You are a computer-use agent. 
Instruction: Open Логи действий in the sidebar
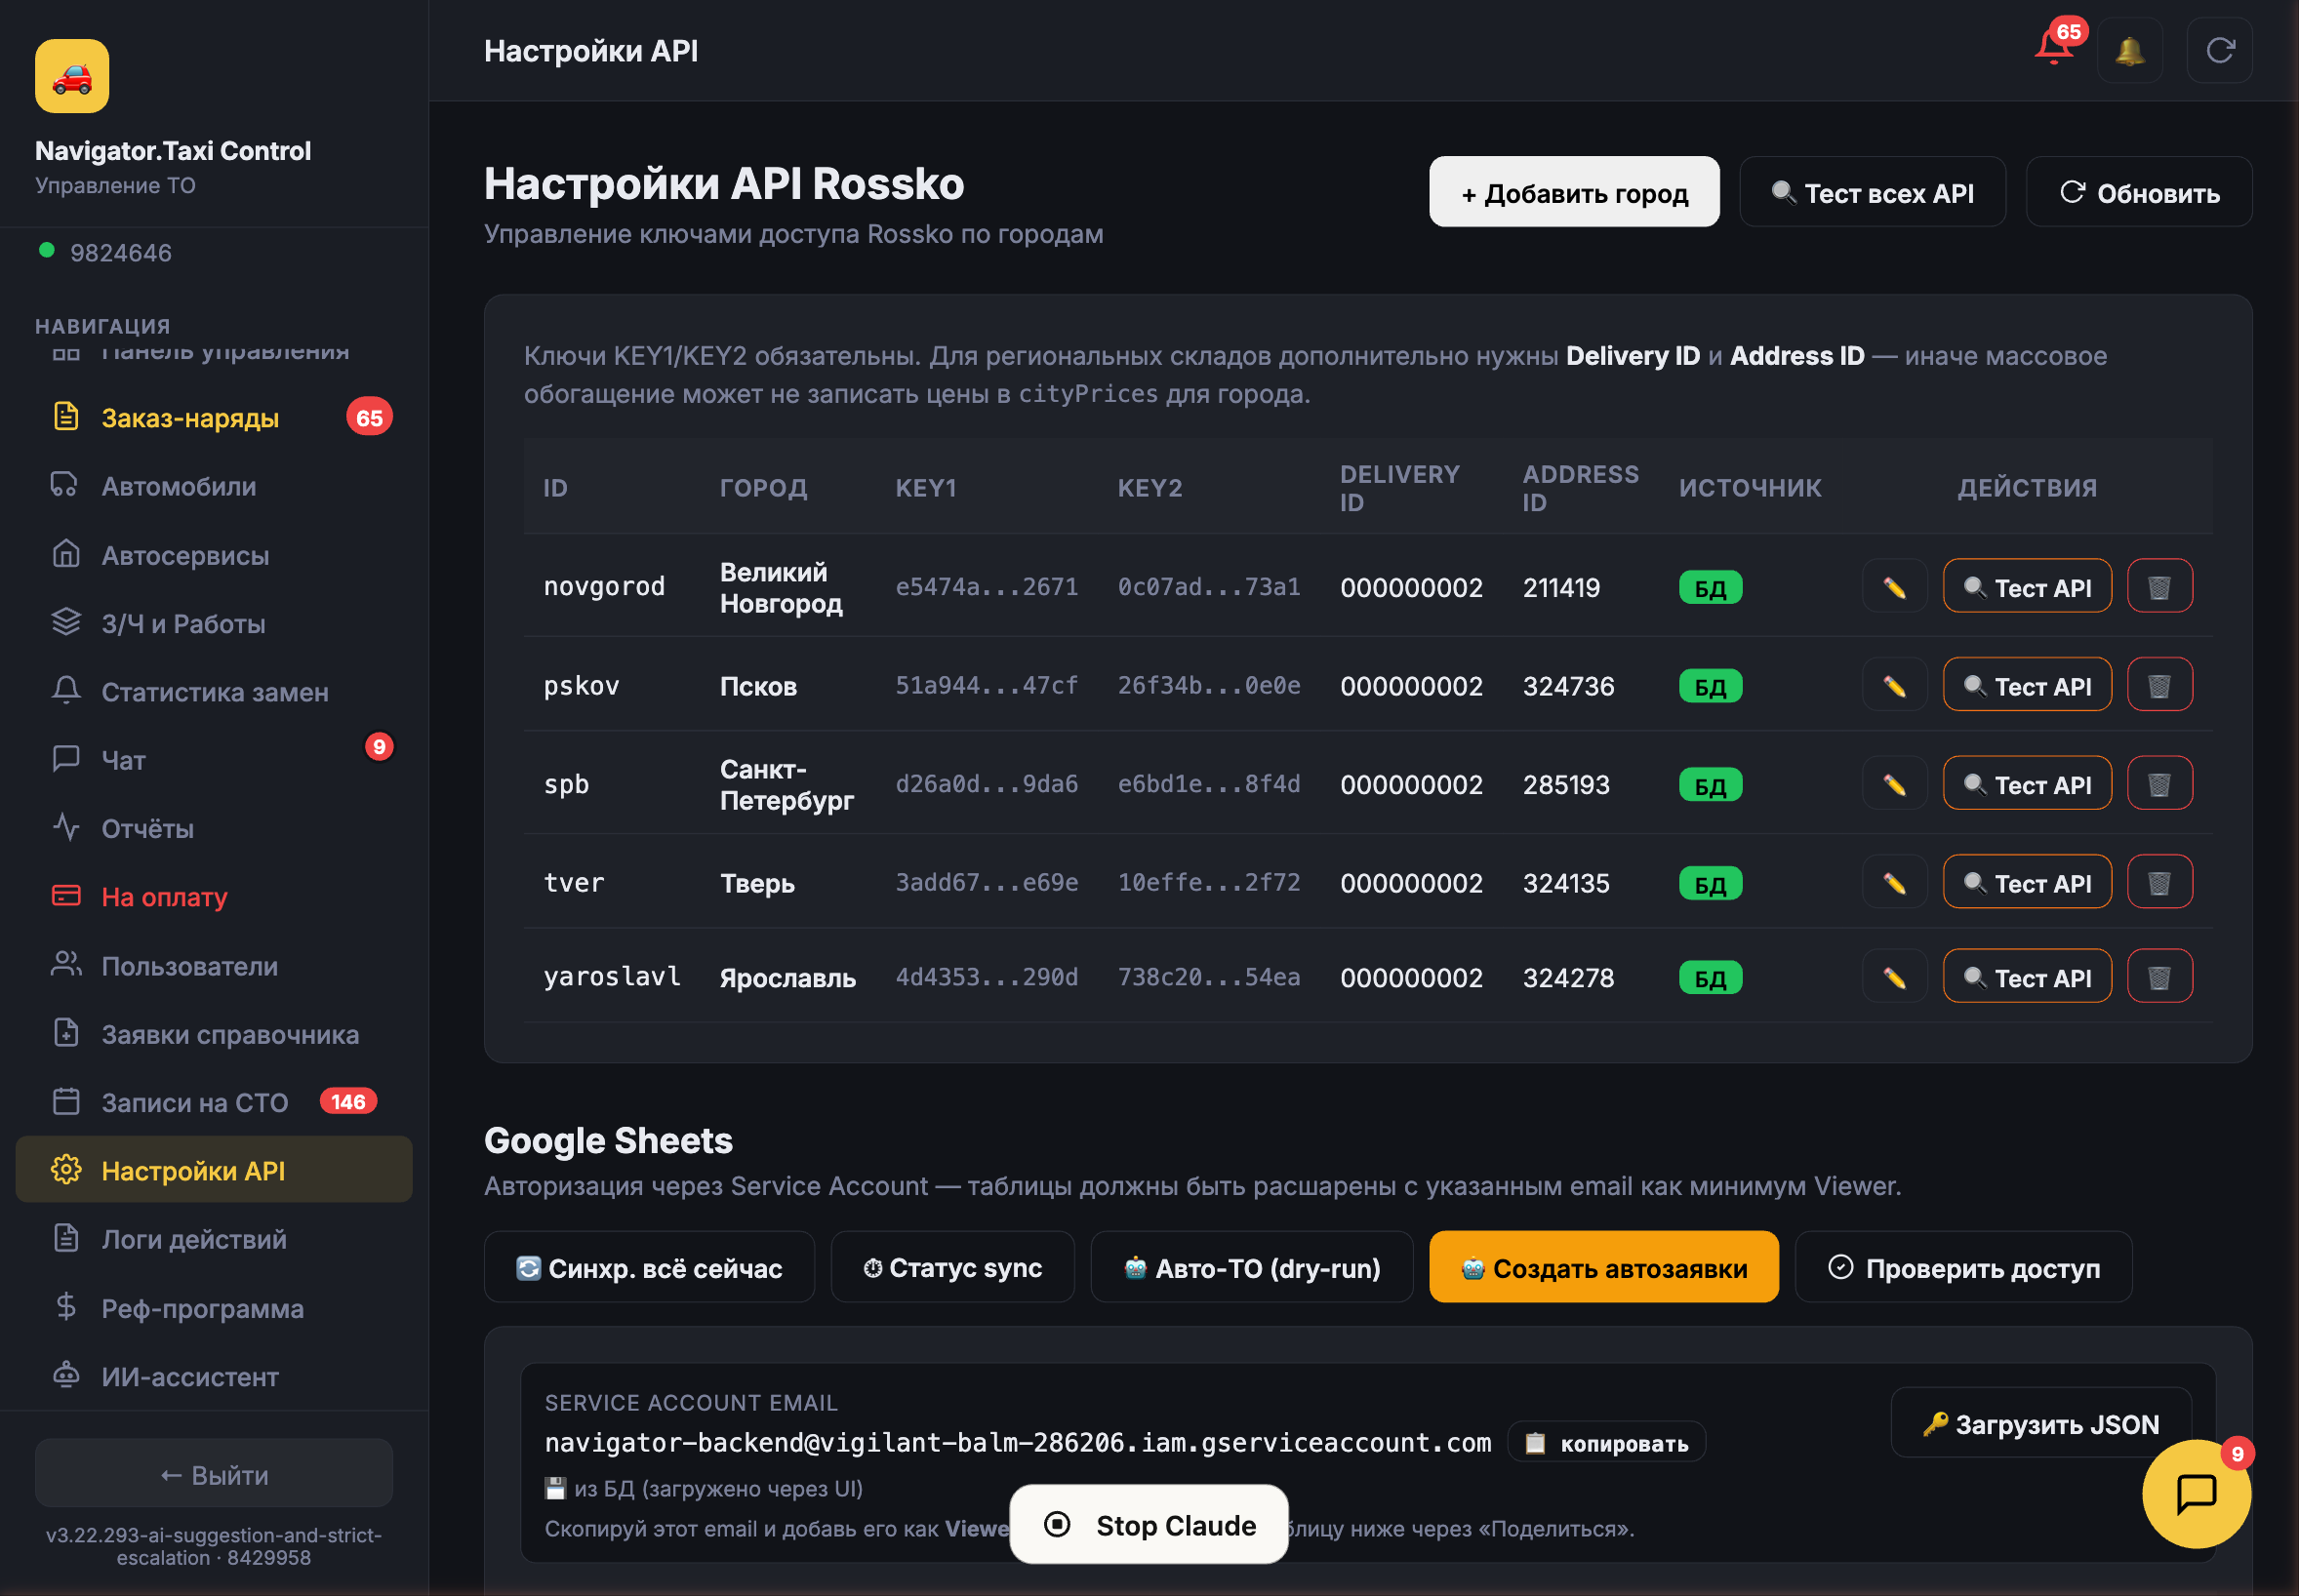click(x=214, y=1239)
